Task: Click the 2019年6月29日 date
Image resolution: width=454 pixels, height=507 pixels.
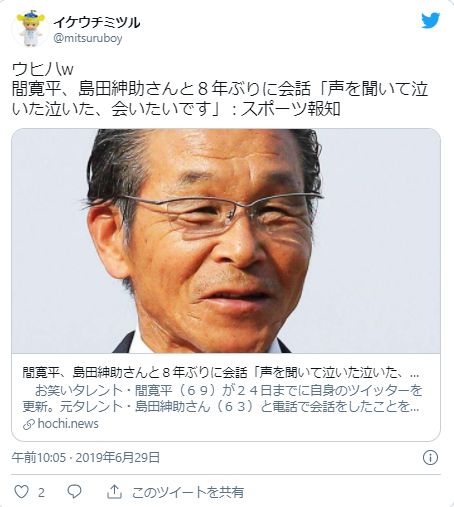Action: (x=118, y=457)
